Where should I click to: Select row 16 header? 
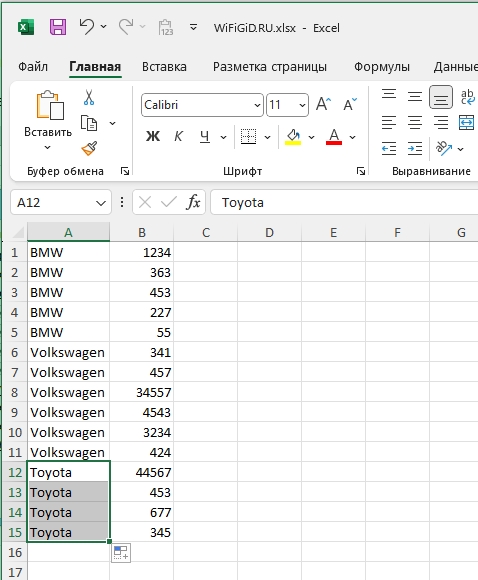coord(14,552)
